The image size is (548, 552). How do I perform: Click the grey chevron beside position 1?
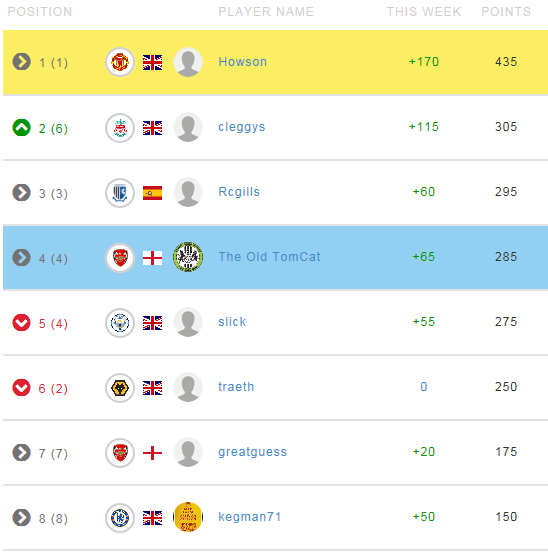[x=21, y=62]
